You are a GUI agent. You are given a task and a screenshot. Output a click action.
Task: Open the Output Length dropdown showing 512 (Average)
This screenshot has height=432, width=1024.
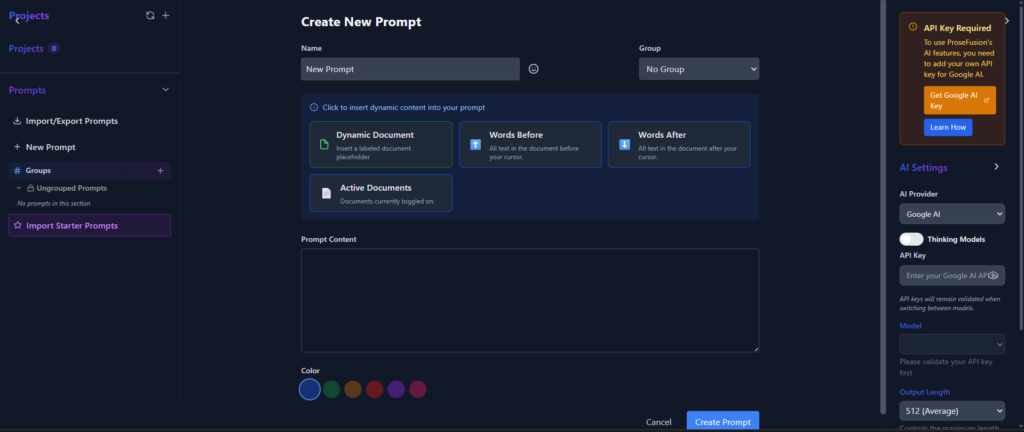pyautogui.click(x=952, y=410)
